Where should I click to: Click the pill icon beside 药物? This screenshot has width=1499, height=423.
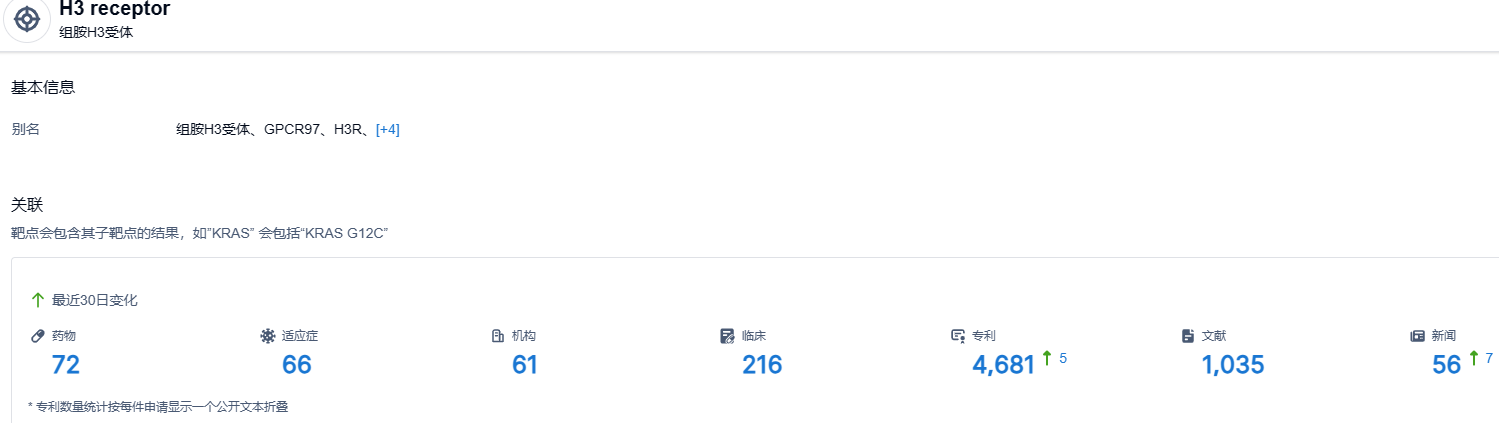coord(38,336)
